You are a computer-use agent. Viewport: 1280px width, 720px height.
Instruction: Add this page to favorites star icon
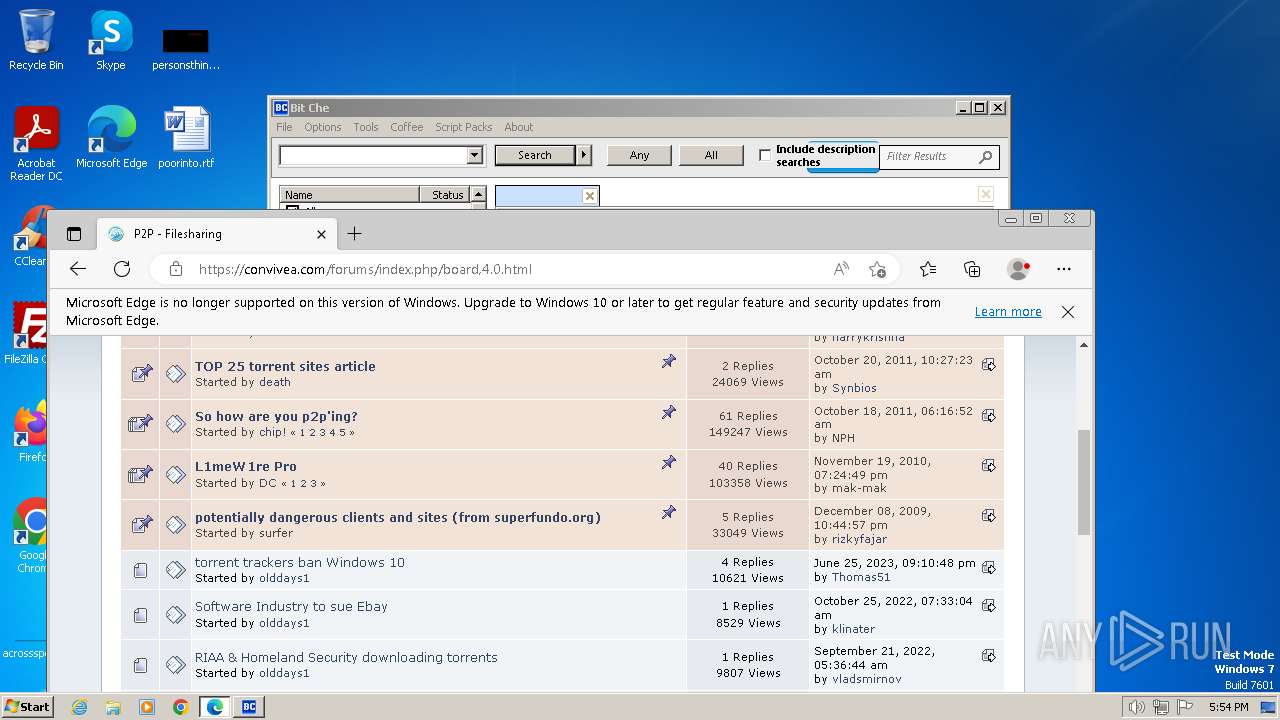(877, 269)
